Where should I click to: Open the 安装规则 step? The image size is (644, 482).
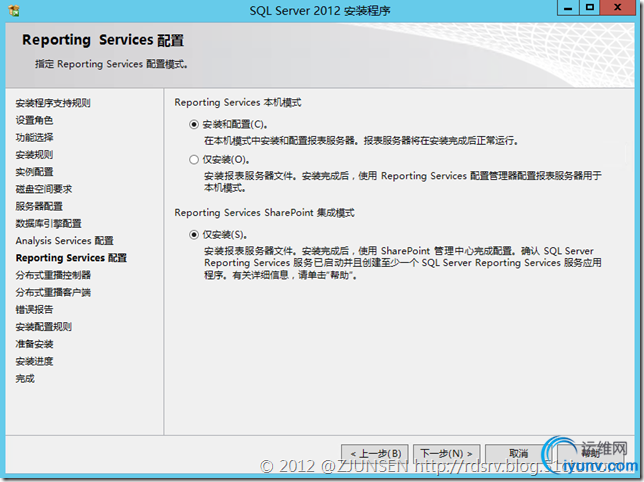pyautogui.click(x=34, y=154)
